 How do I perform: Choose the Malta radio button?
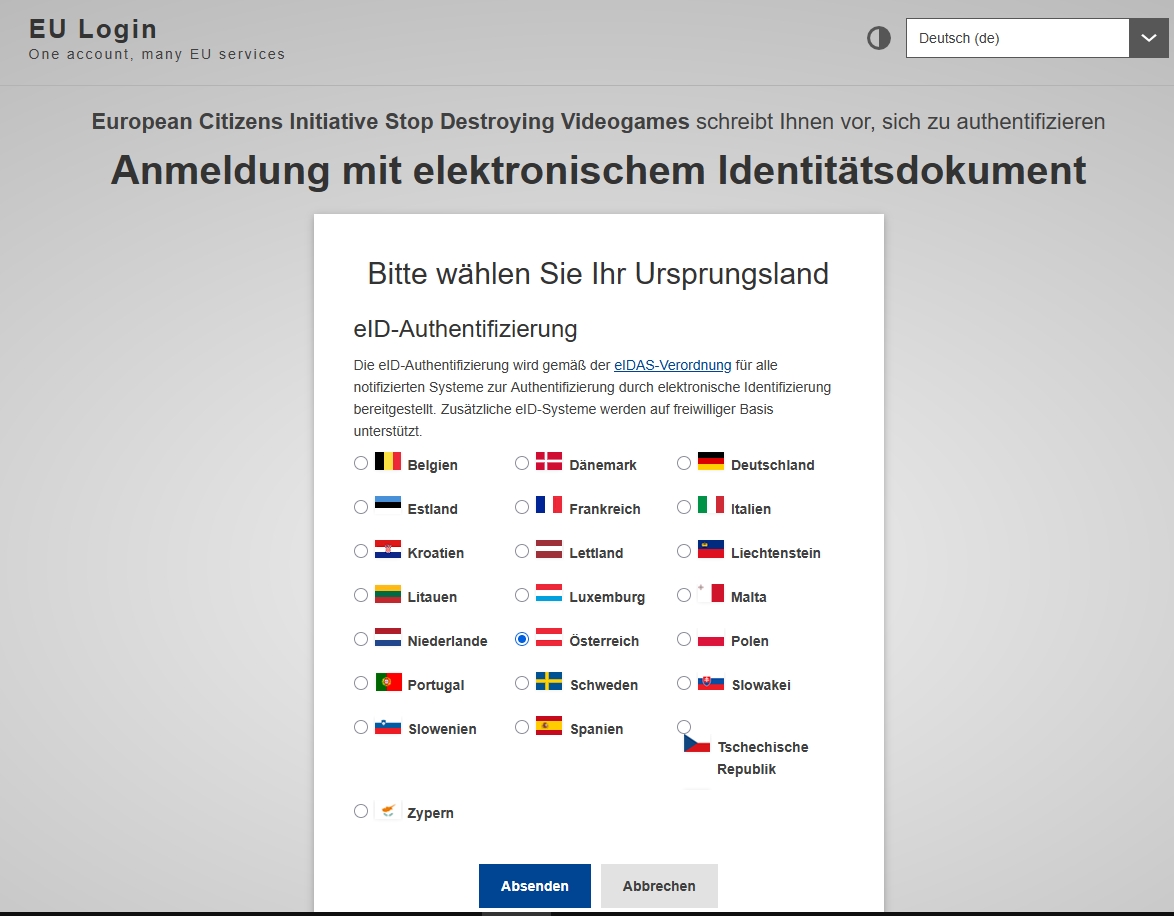pyautogui.click(x=684, y=595)
